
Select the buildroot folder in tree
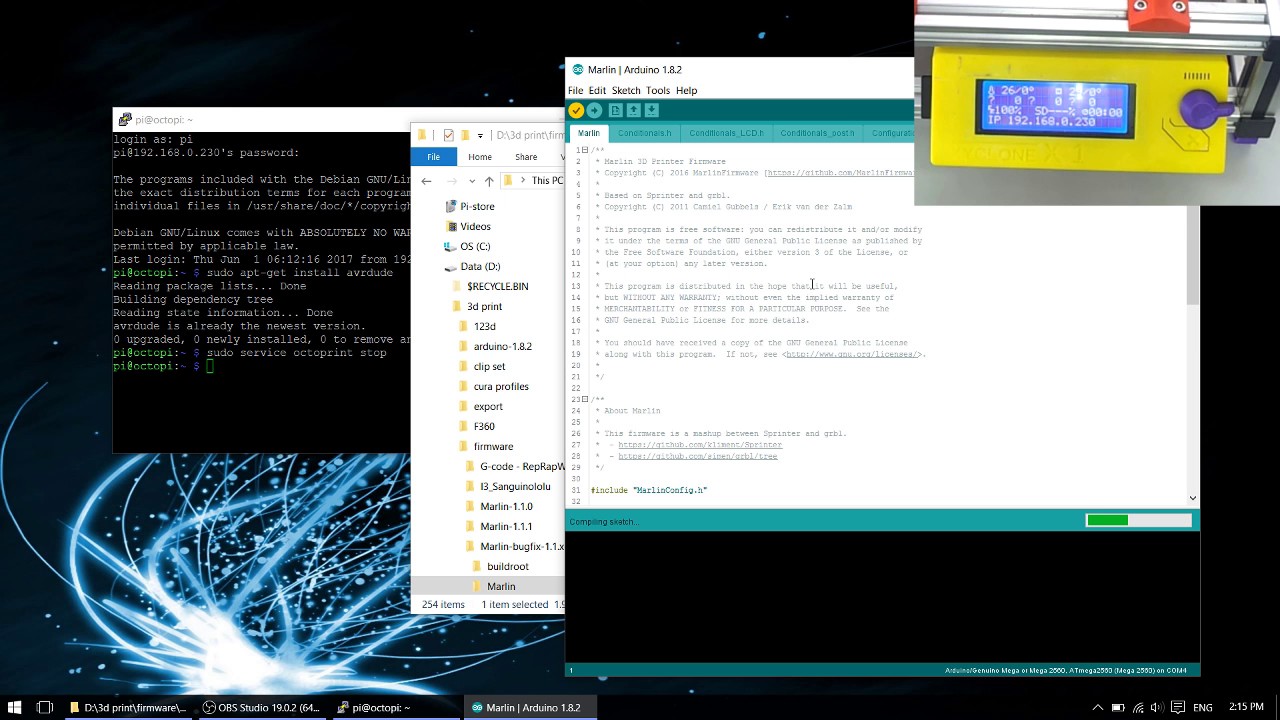(508, 566)
